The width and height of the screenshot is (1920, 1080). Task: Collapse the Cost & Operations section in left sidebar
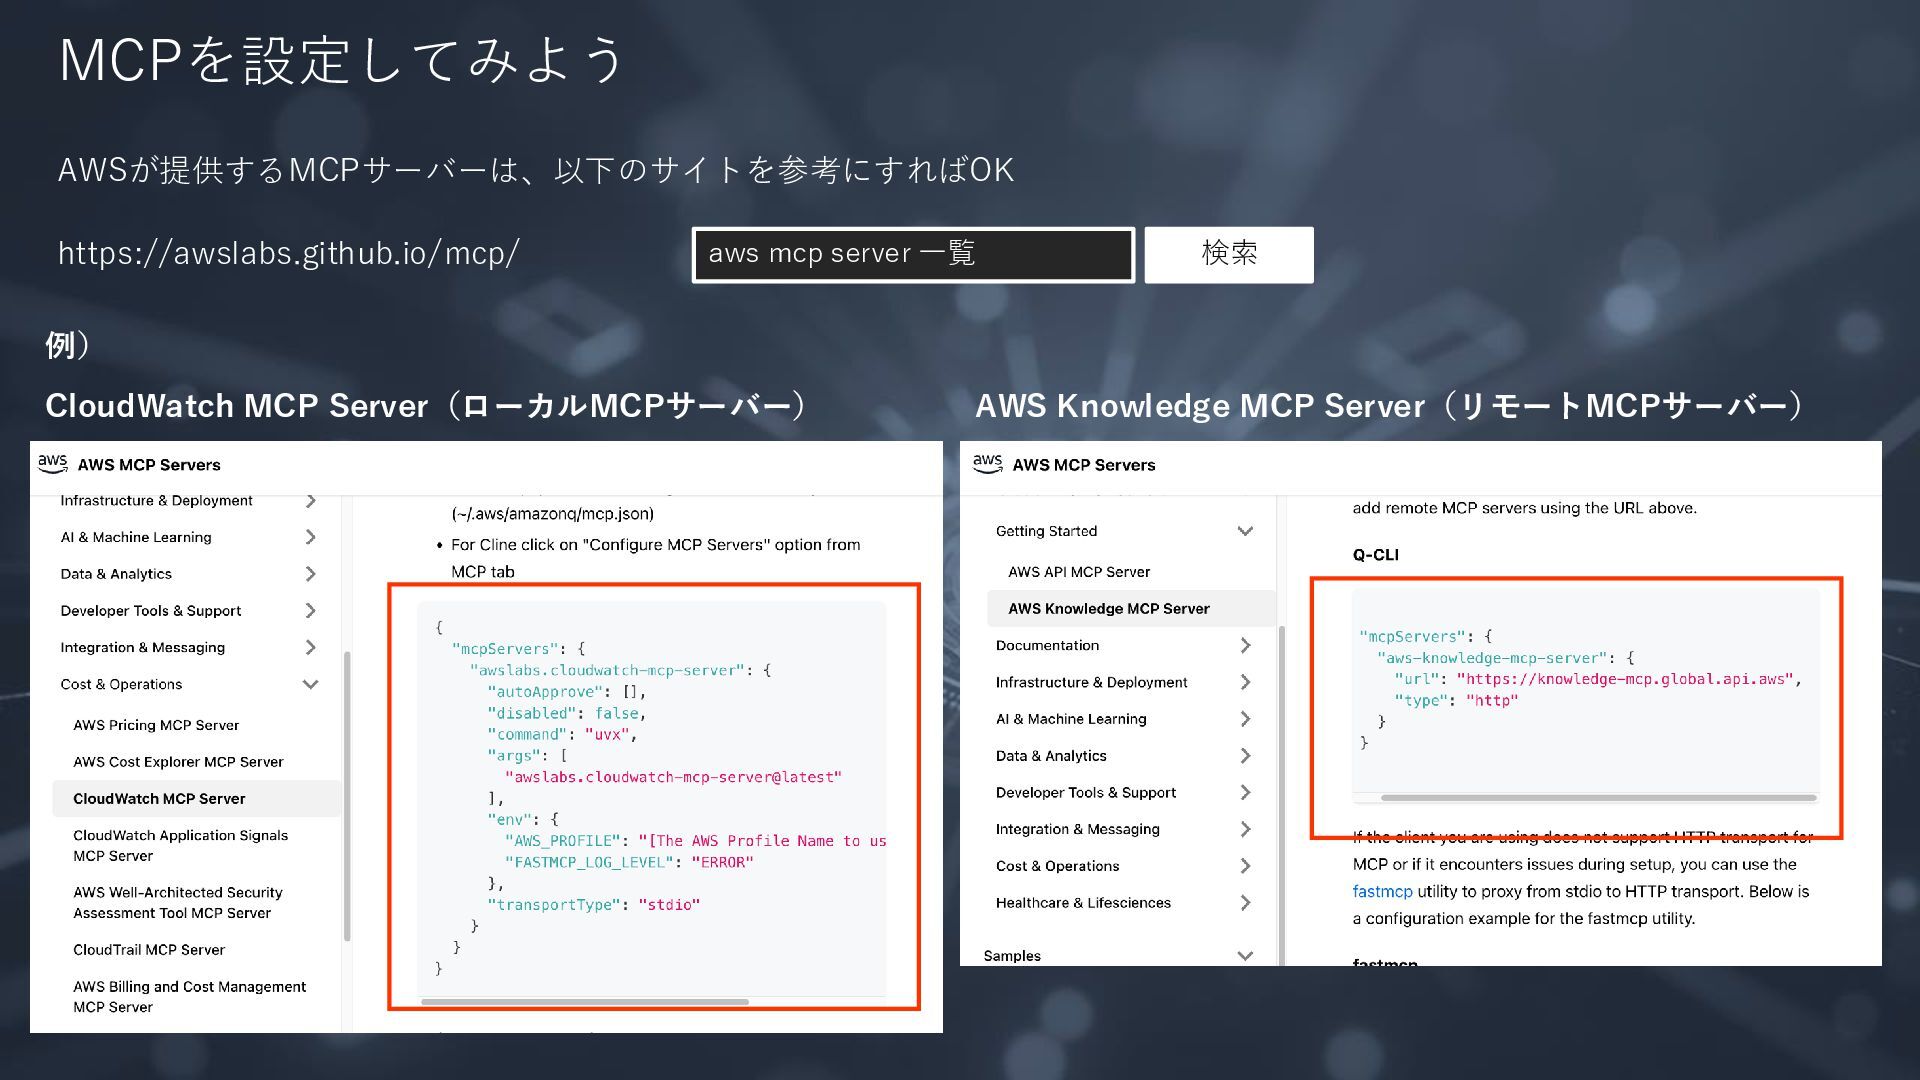[x=310, y=685]
